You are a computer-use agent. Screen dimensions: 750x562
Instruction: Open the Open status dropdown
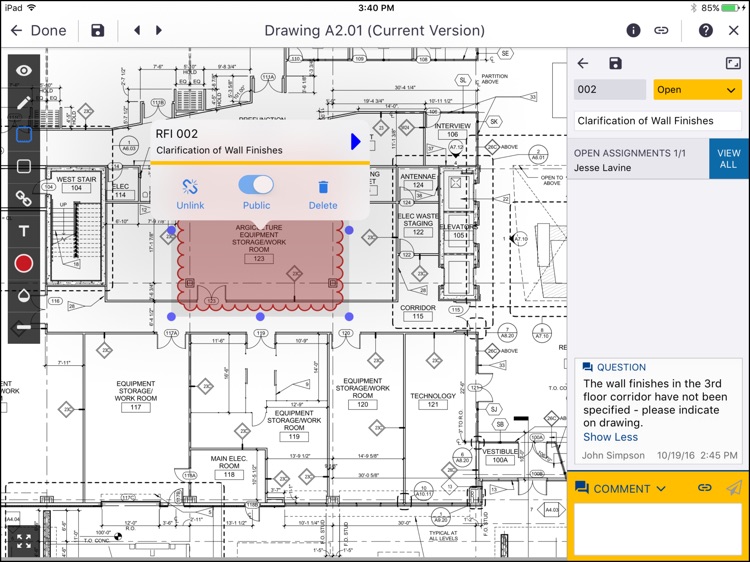point(697,90)
